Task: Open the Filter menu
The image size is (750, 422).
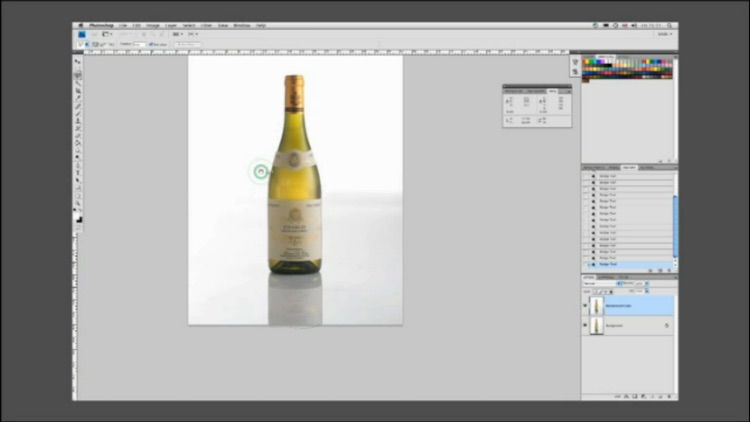Action: pyautogui.click(x=206, y=25)
